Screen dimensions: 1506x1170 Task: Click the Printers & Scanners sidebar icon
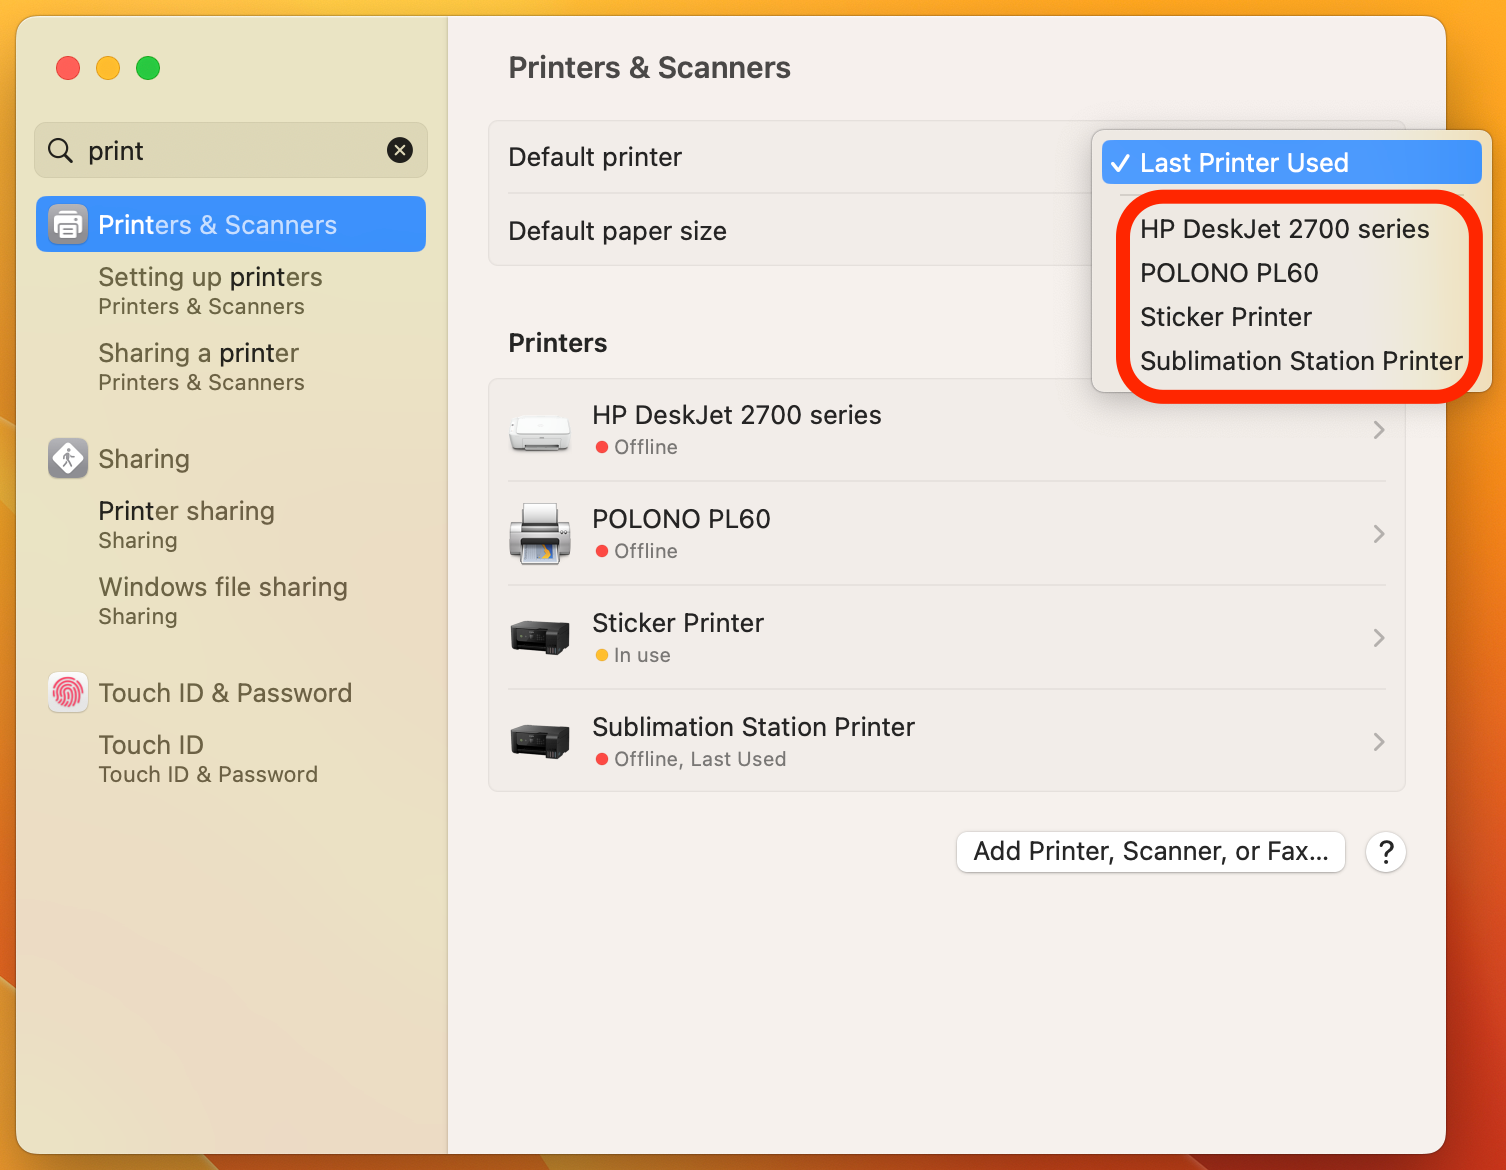[68, 225]
